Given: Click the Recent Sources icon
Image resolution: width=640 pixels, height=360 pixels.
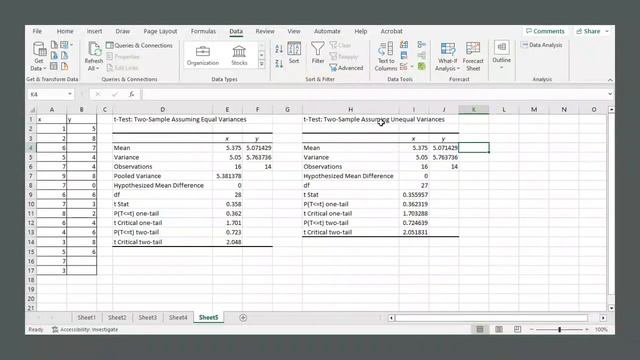Looking at the screenshot, I should [x=64, y=55].
